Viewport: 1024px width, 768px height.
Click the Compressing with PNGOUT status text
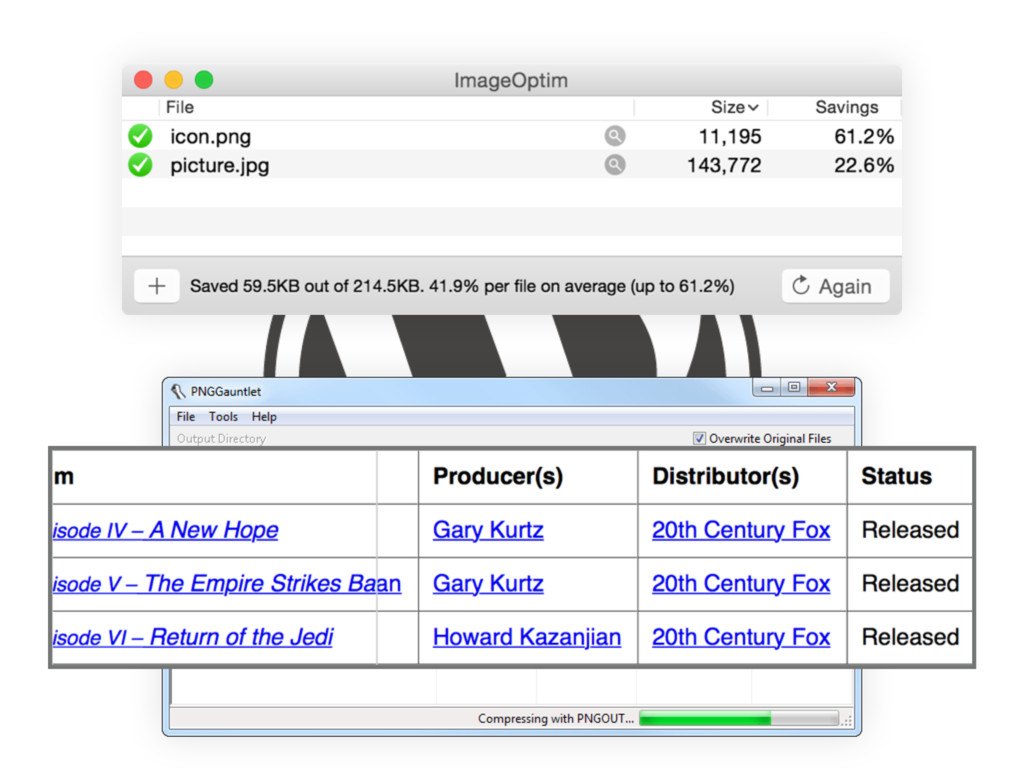click(556, 719)
